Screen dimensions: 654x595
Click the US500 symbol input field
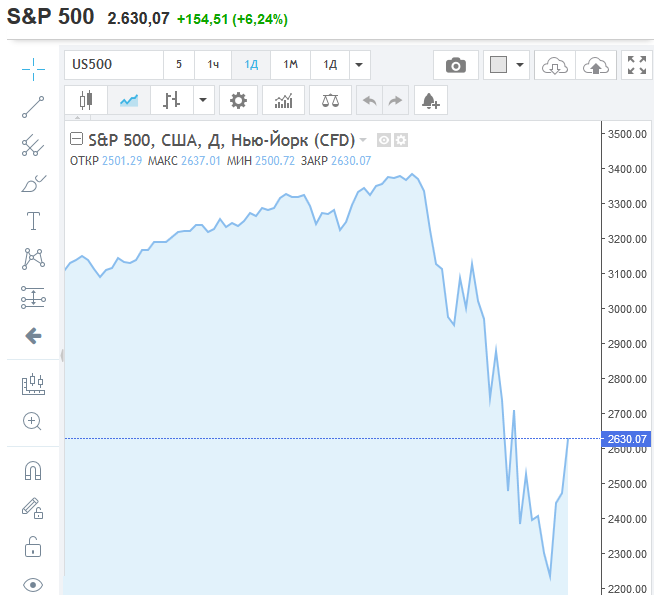click(114, 65)
